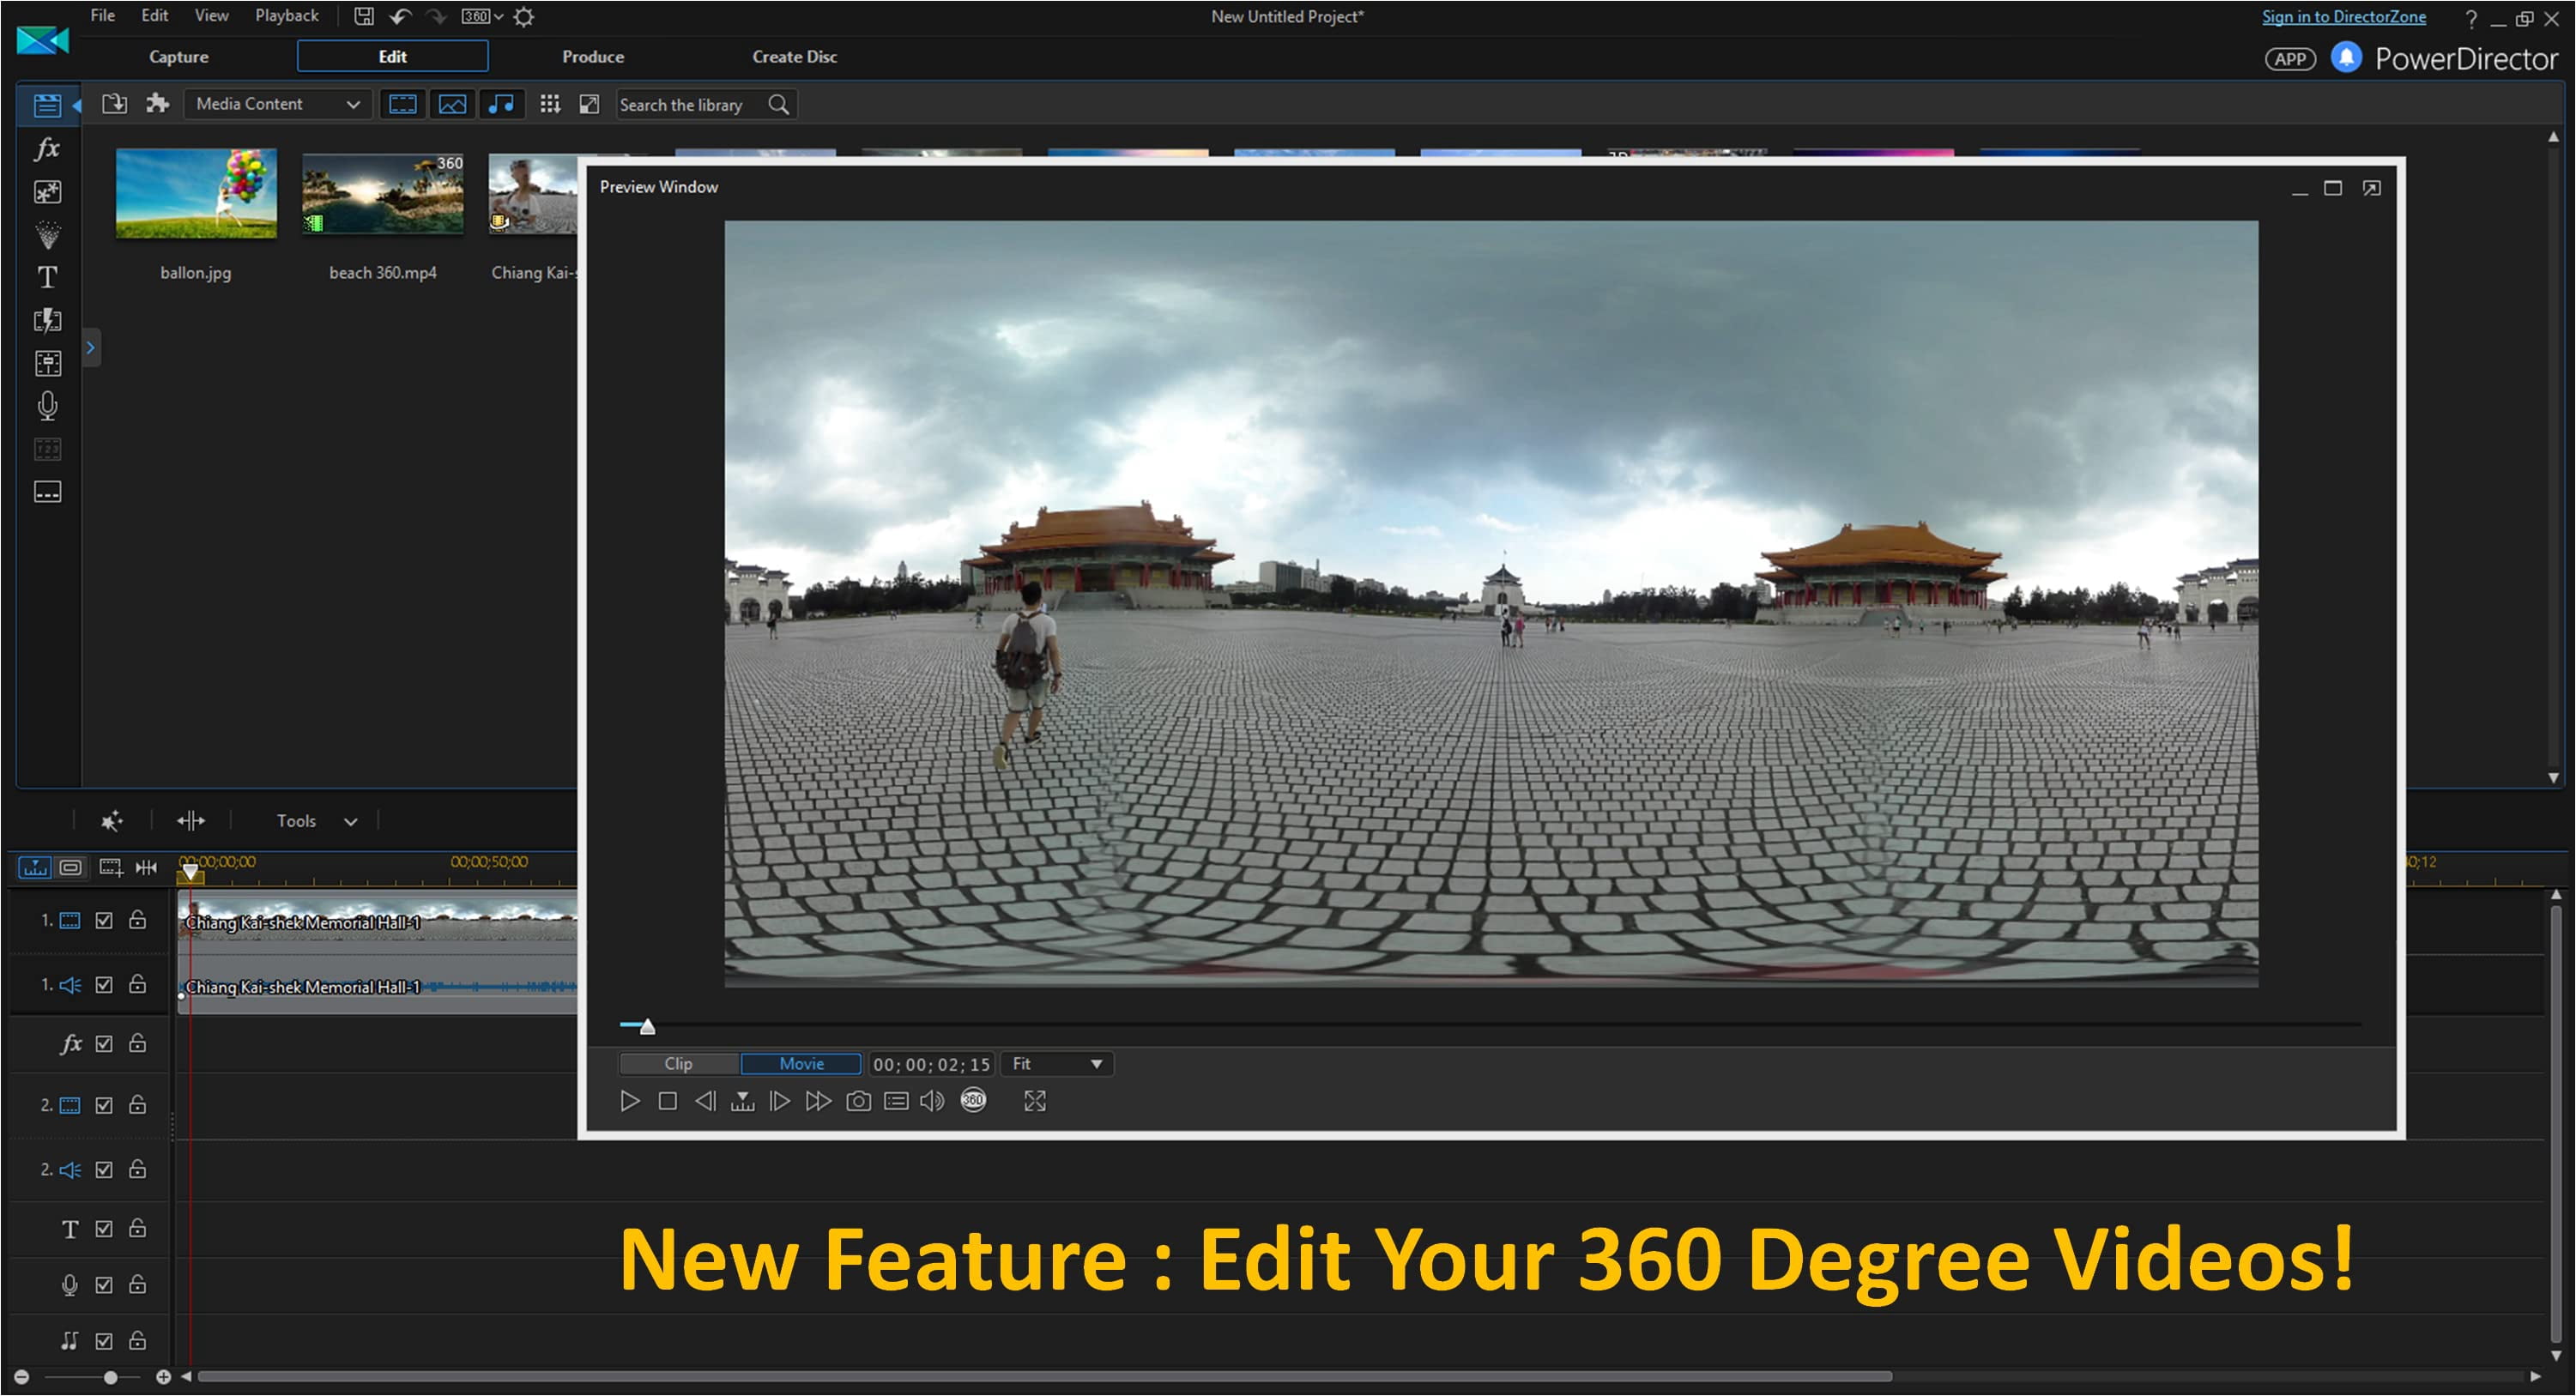Viewport: 2576px width, 1396px height.
Task: Click the preview playback position slider
Action: (x=648, y=1027)
